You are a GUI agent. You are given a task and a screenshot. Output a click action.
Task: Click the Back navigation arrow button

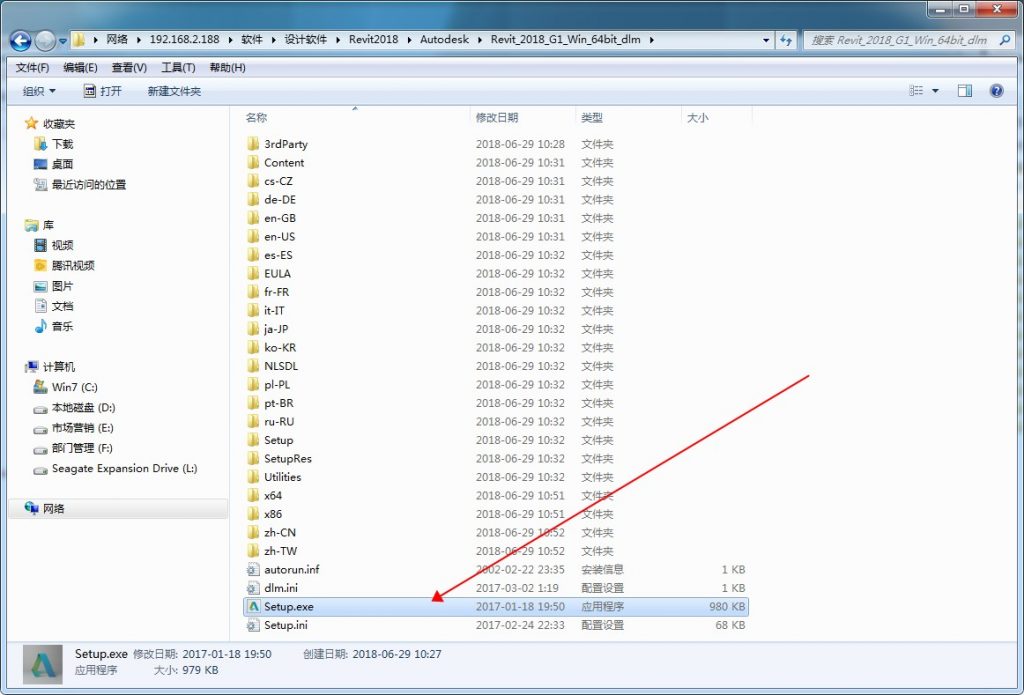click(x=20, y=40)
